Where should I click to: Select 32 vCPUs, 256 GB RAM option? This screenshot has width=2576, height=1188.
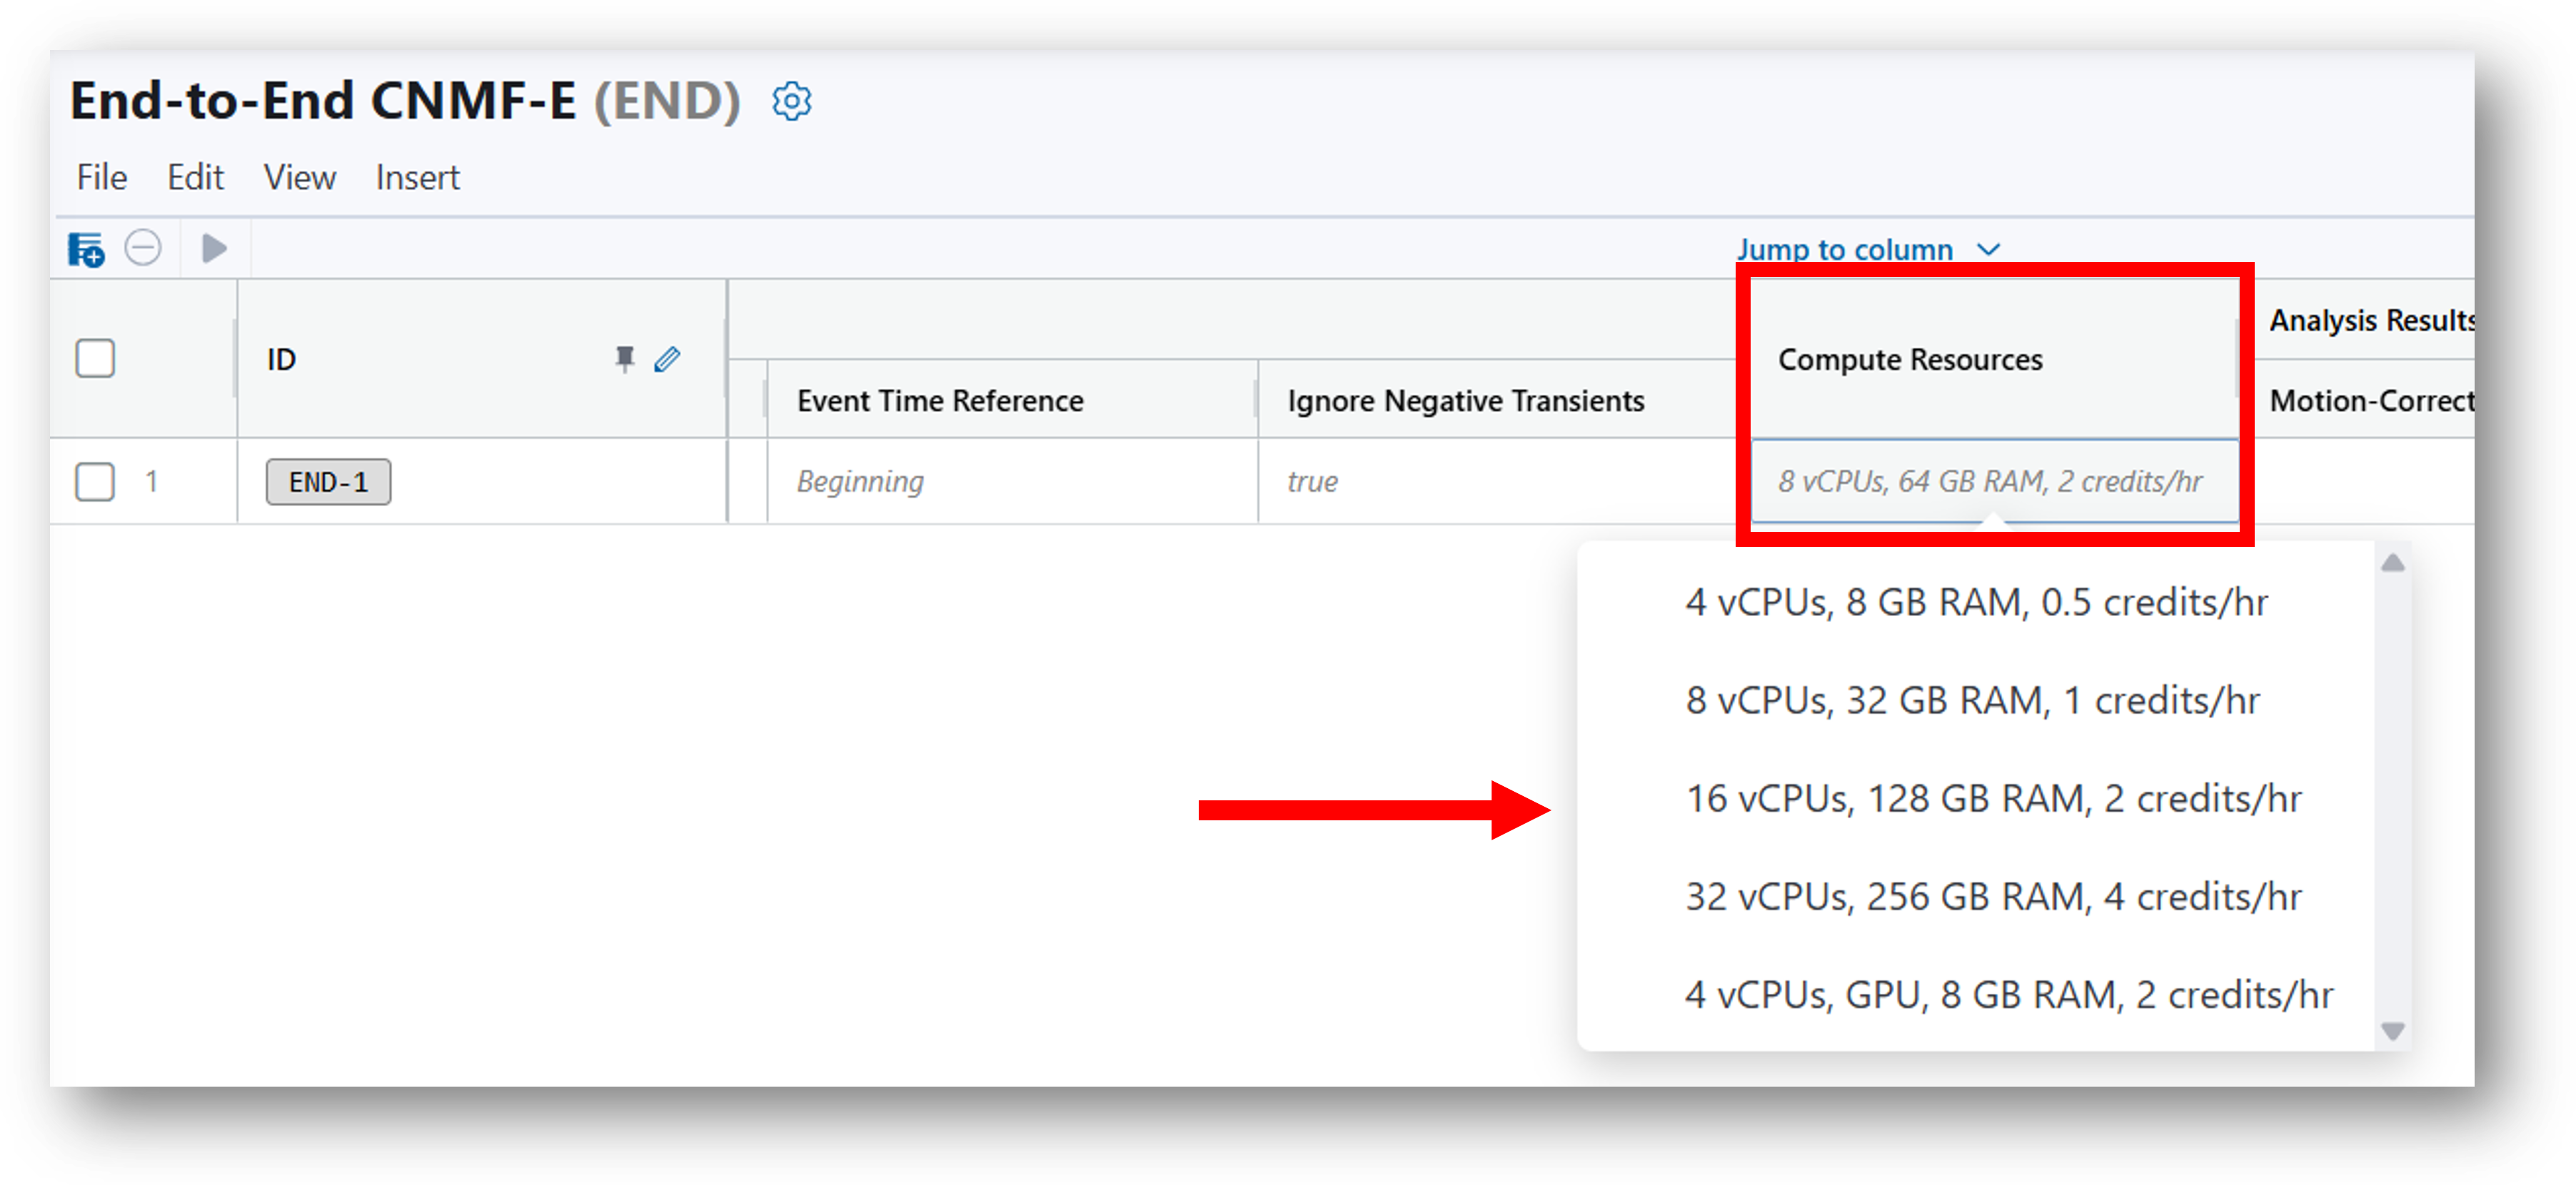click(1993, 896)
